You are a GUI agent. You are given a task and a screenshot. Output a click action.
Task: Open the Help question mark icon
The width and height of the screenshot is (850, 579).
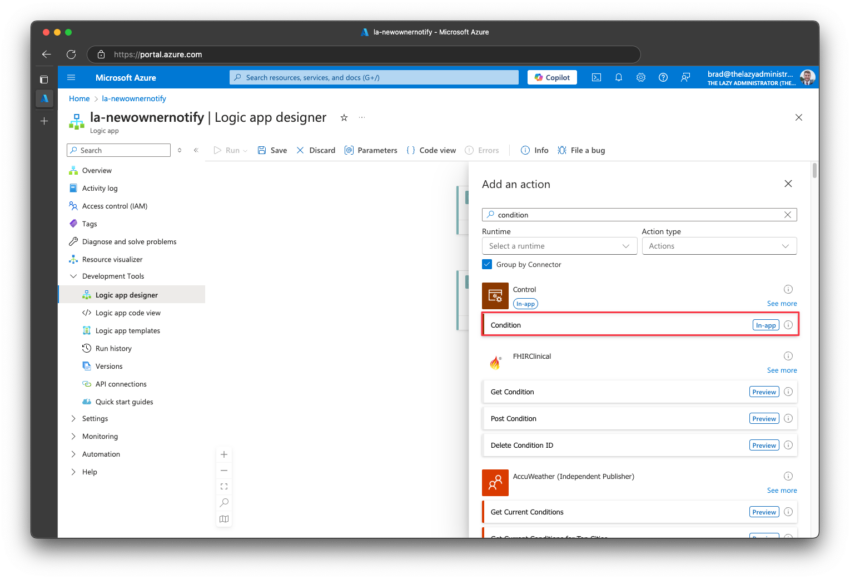point(663,78)
